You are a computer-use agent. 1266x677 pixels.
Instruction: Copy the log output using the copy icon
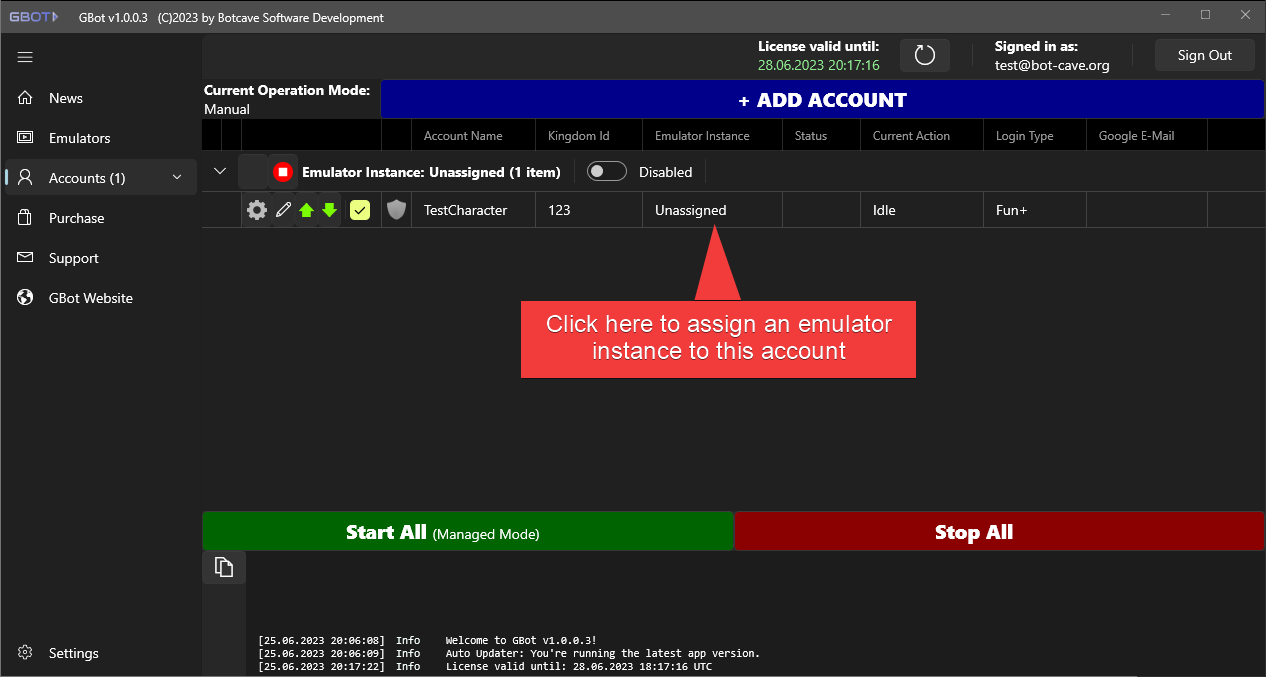(223, 566)
